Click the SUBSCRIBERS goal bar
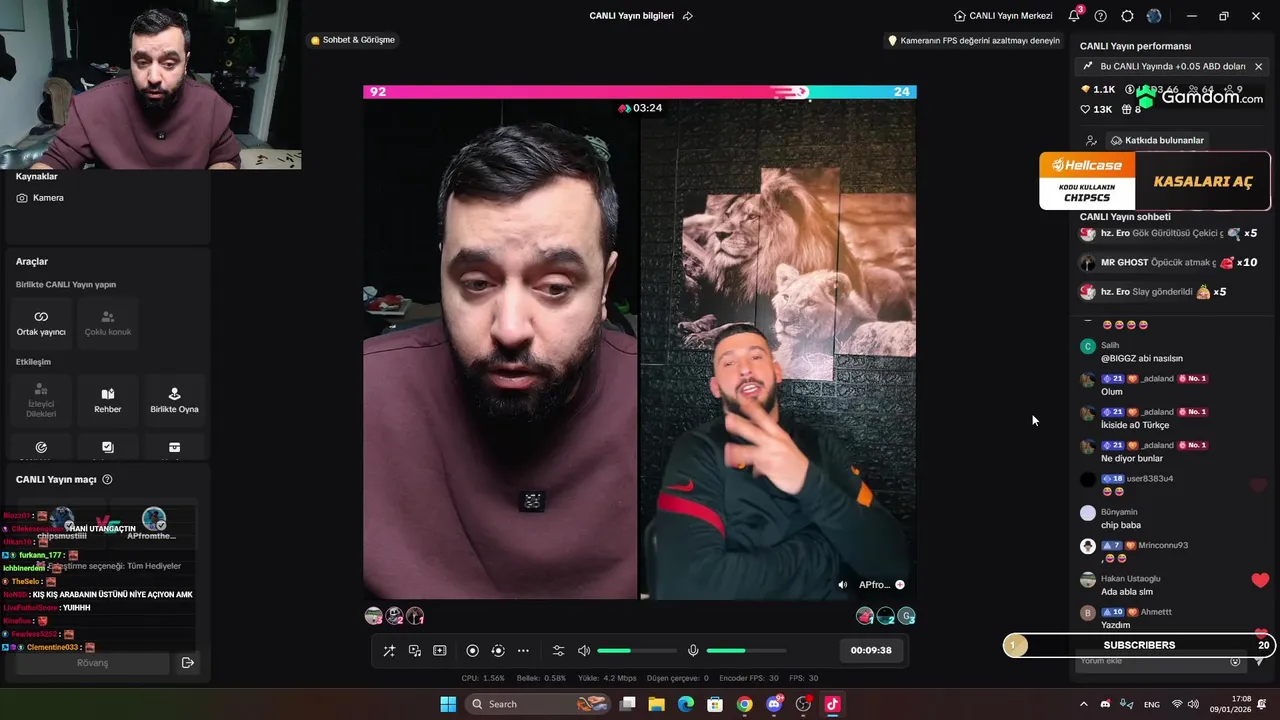 click(1139, 645)
